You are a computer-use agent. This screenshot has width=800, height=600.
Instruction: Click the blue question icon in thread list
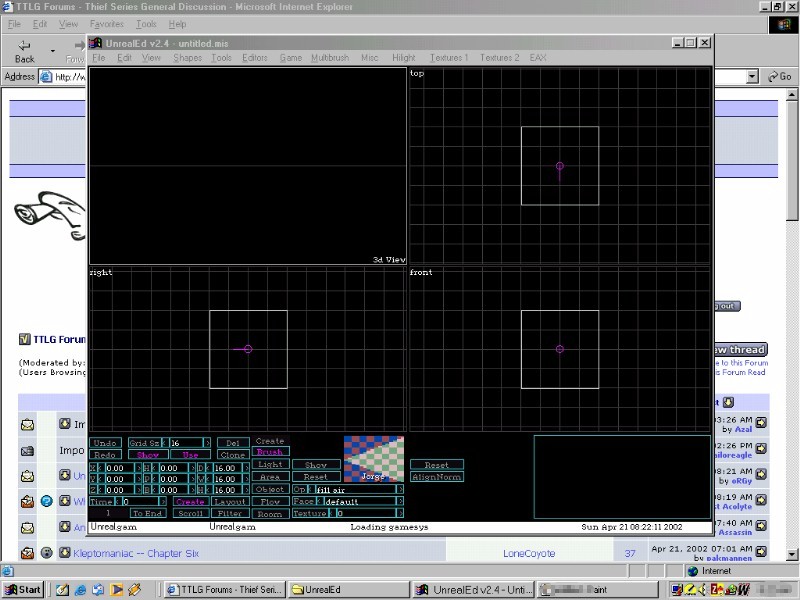(46, 500)
